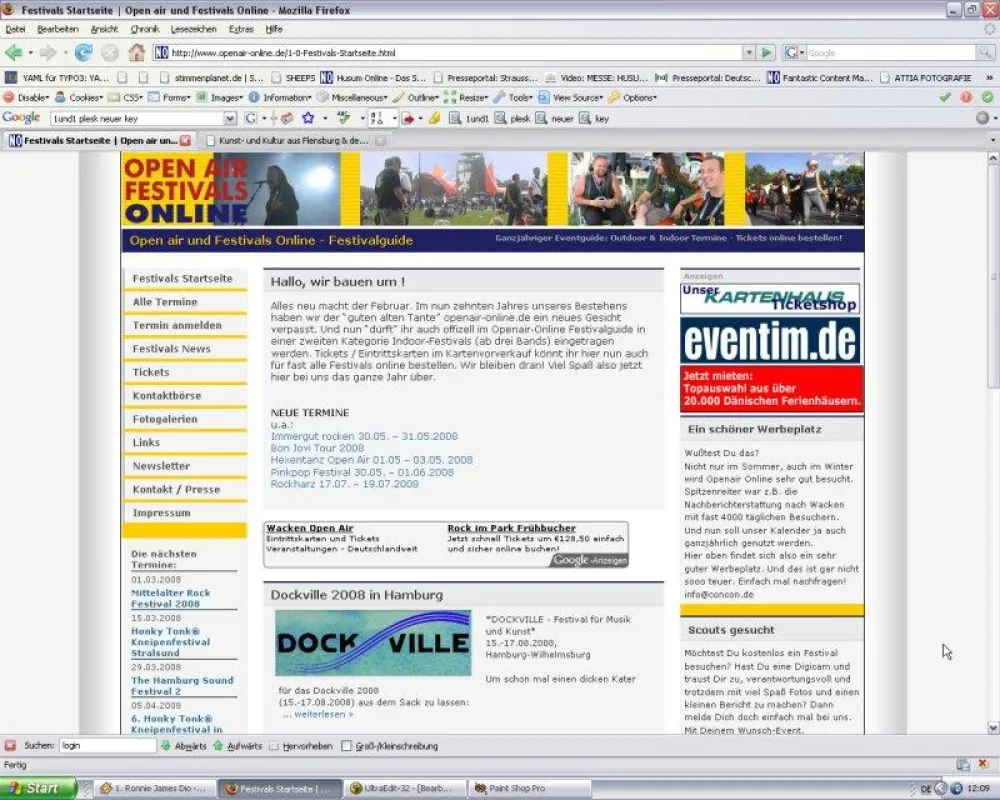Click Abwärts to find the next match

184,746
